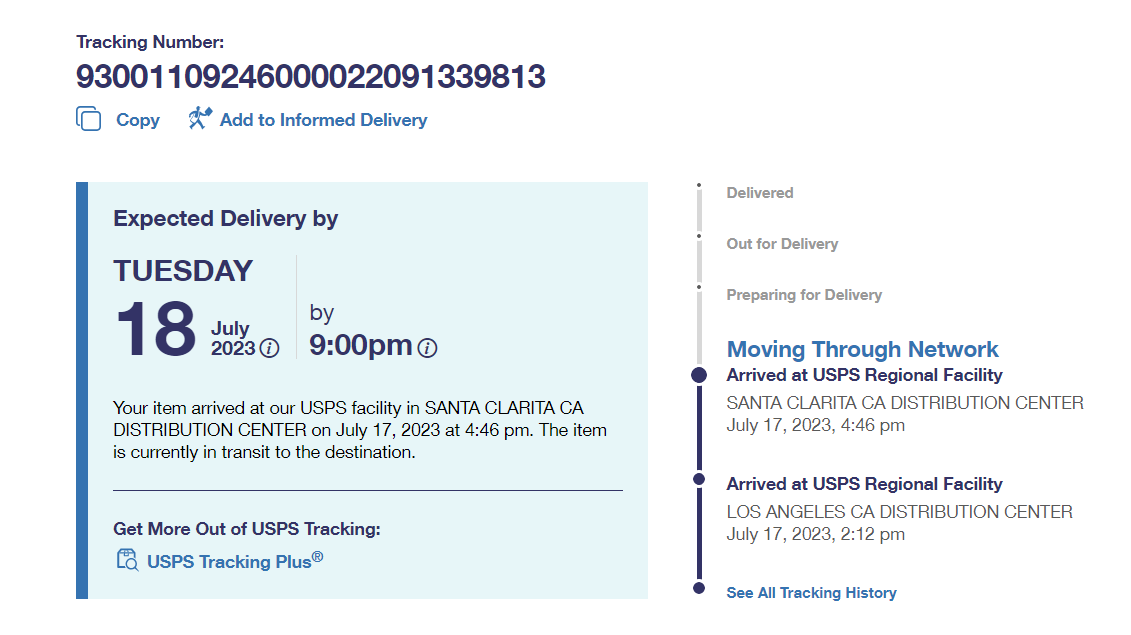Click the Informed Delivery mail carrier icon
Image resolution: width=1131 pixels, height=635 pixels.
[x=200, y=119]
